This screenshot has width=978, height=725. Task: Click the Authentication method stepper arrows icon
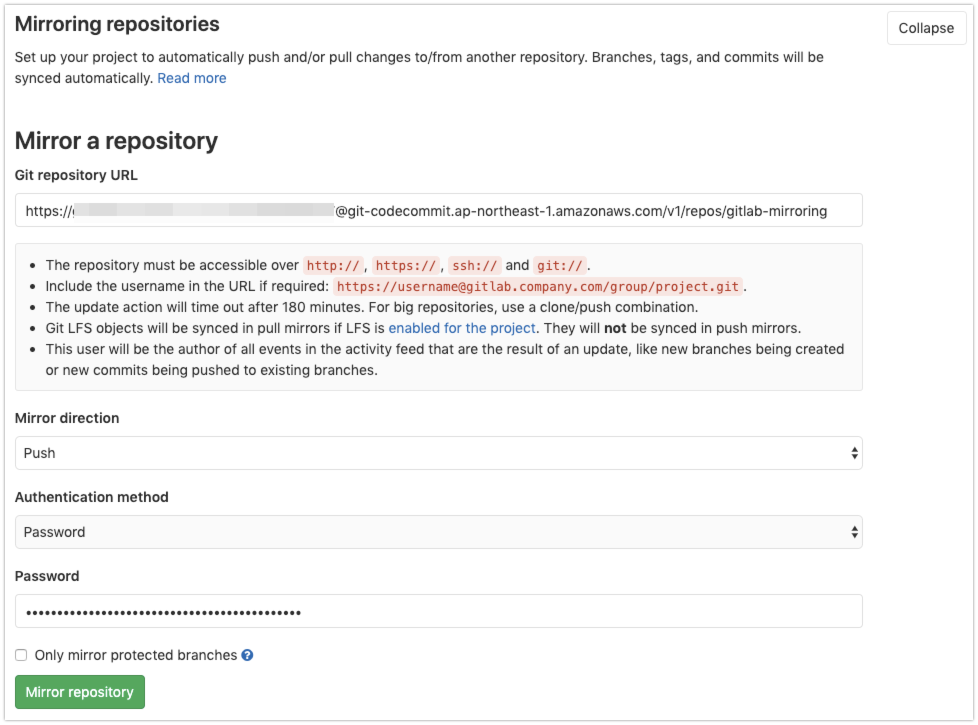tap(855, 532)
